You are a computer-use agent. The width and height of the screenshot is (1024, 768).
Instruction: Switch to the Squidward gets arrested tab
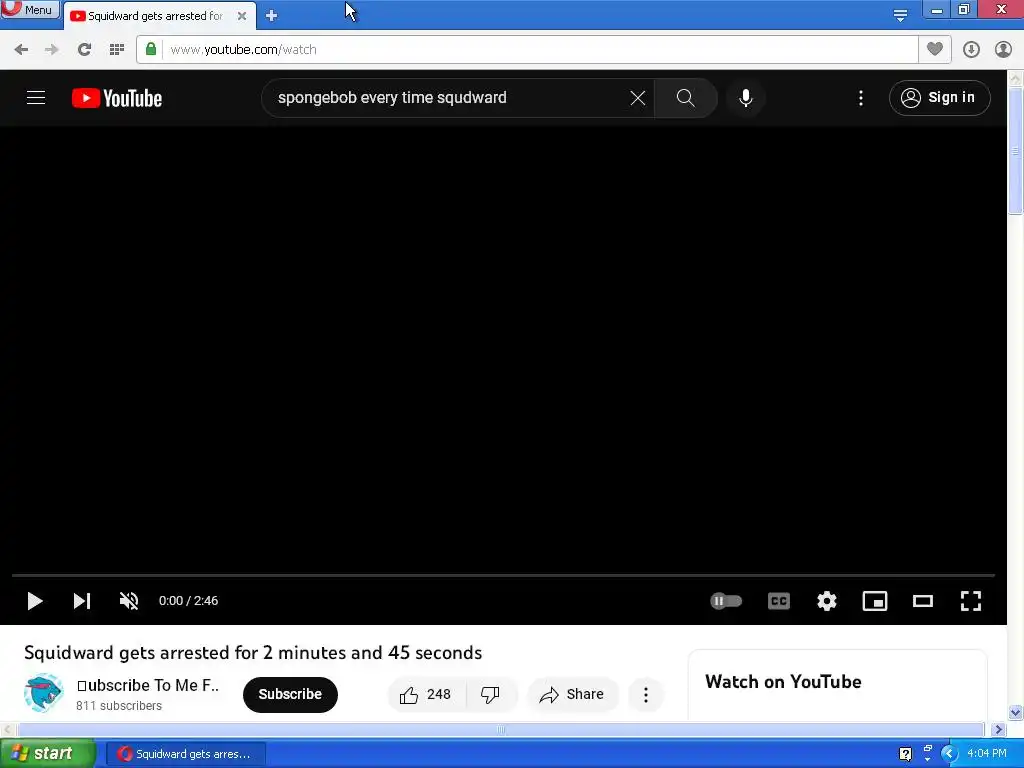[155, 16]
